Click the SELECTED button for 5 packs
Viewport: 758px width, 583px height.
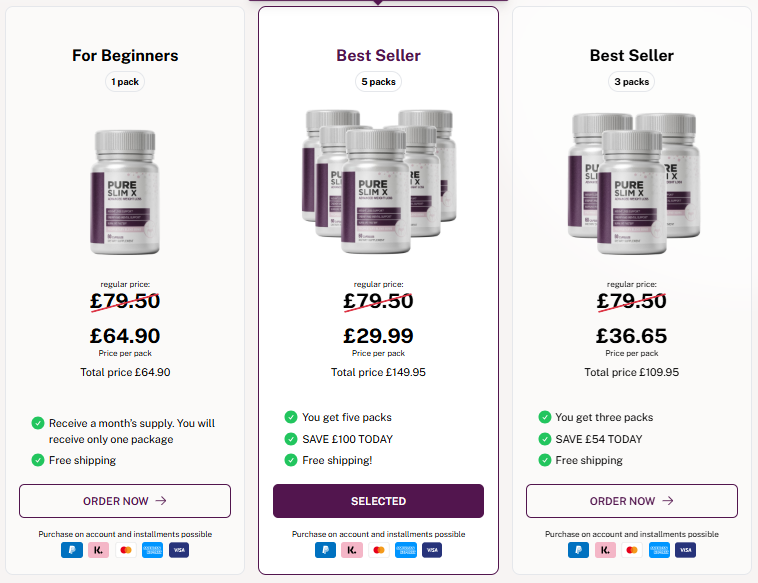click(x=379, y=501)
